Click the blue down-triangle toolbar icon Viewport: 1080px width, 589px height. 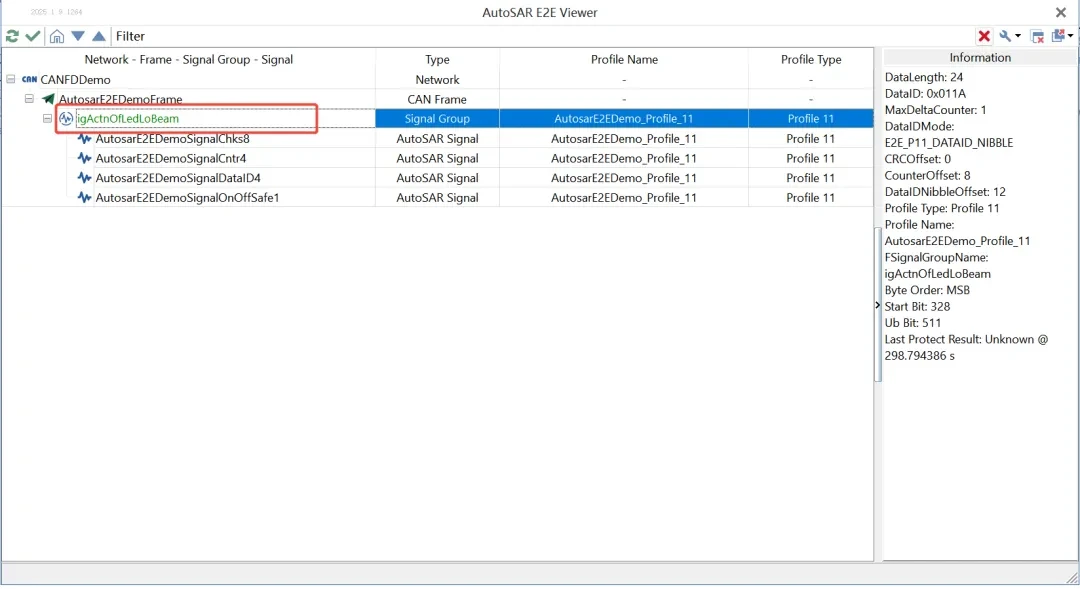click(78, 36)
